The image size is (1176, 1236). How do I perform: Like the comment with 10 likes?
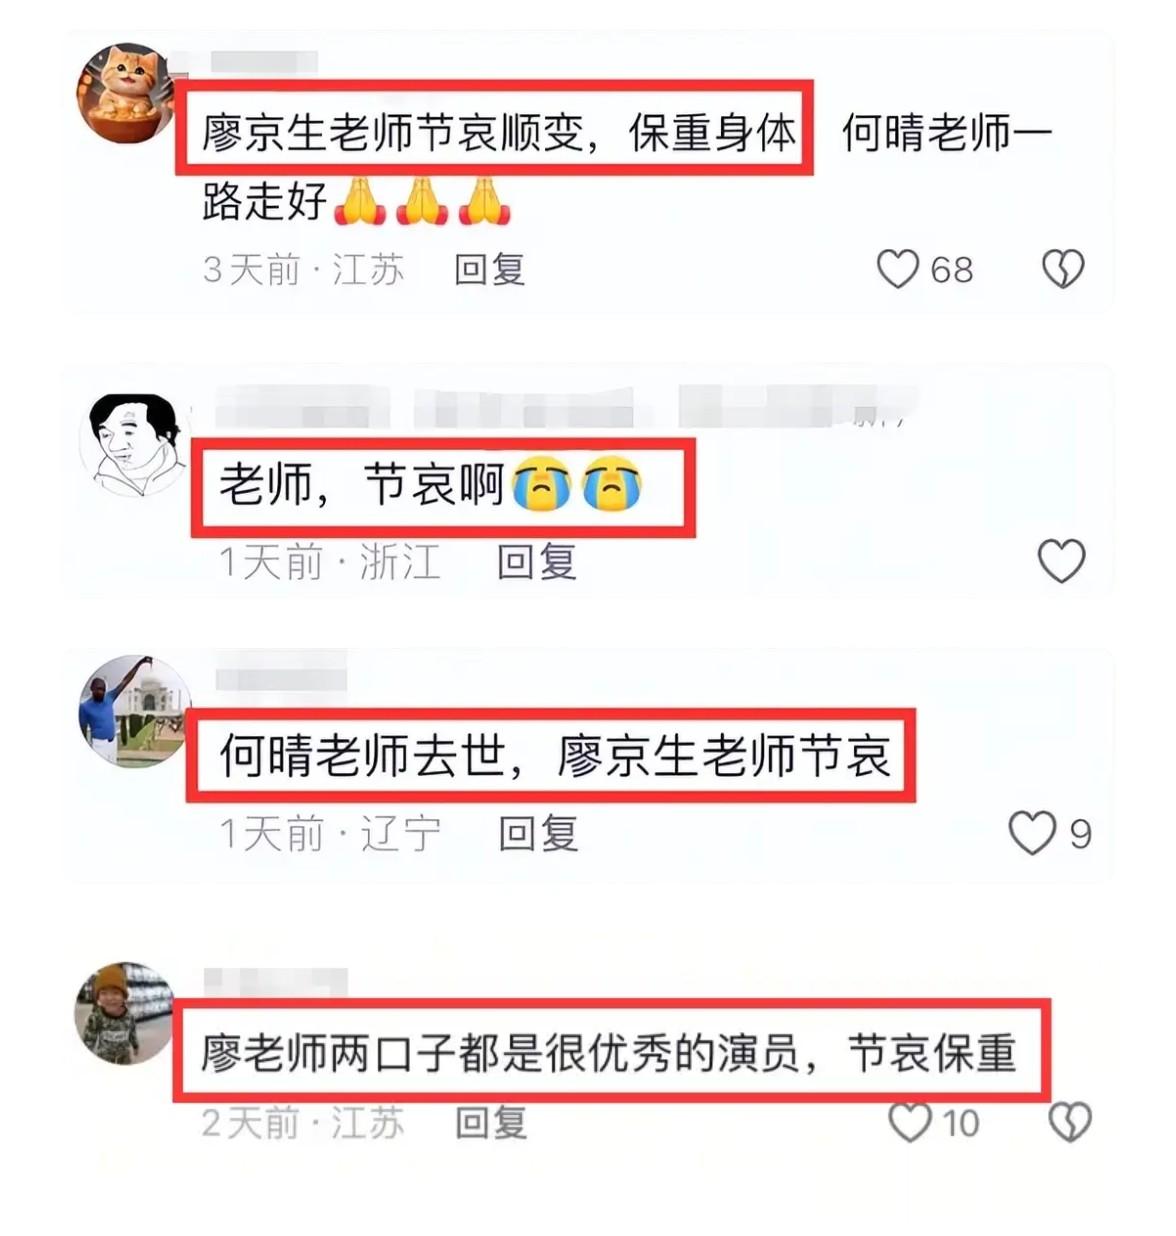tap(910, 1122)
